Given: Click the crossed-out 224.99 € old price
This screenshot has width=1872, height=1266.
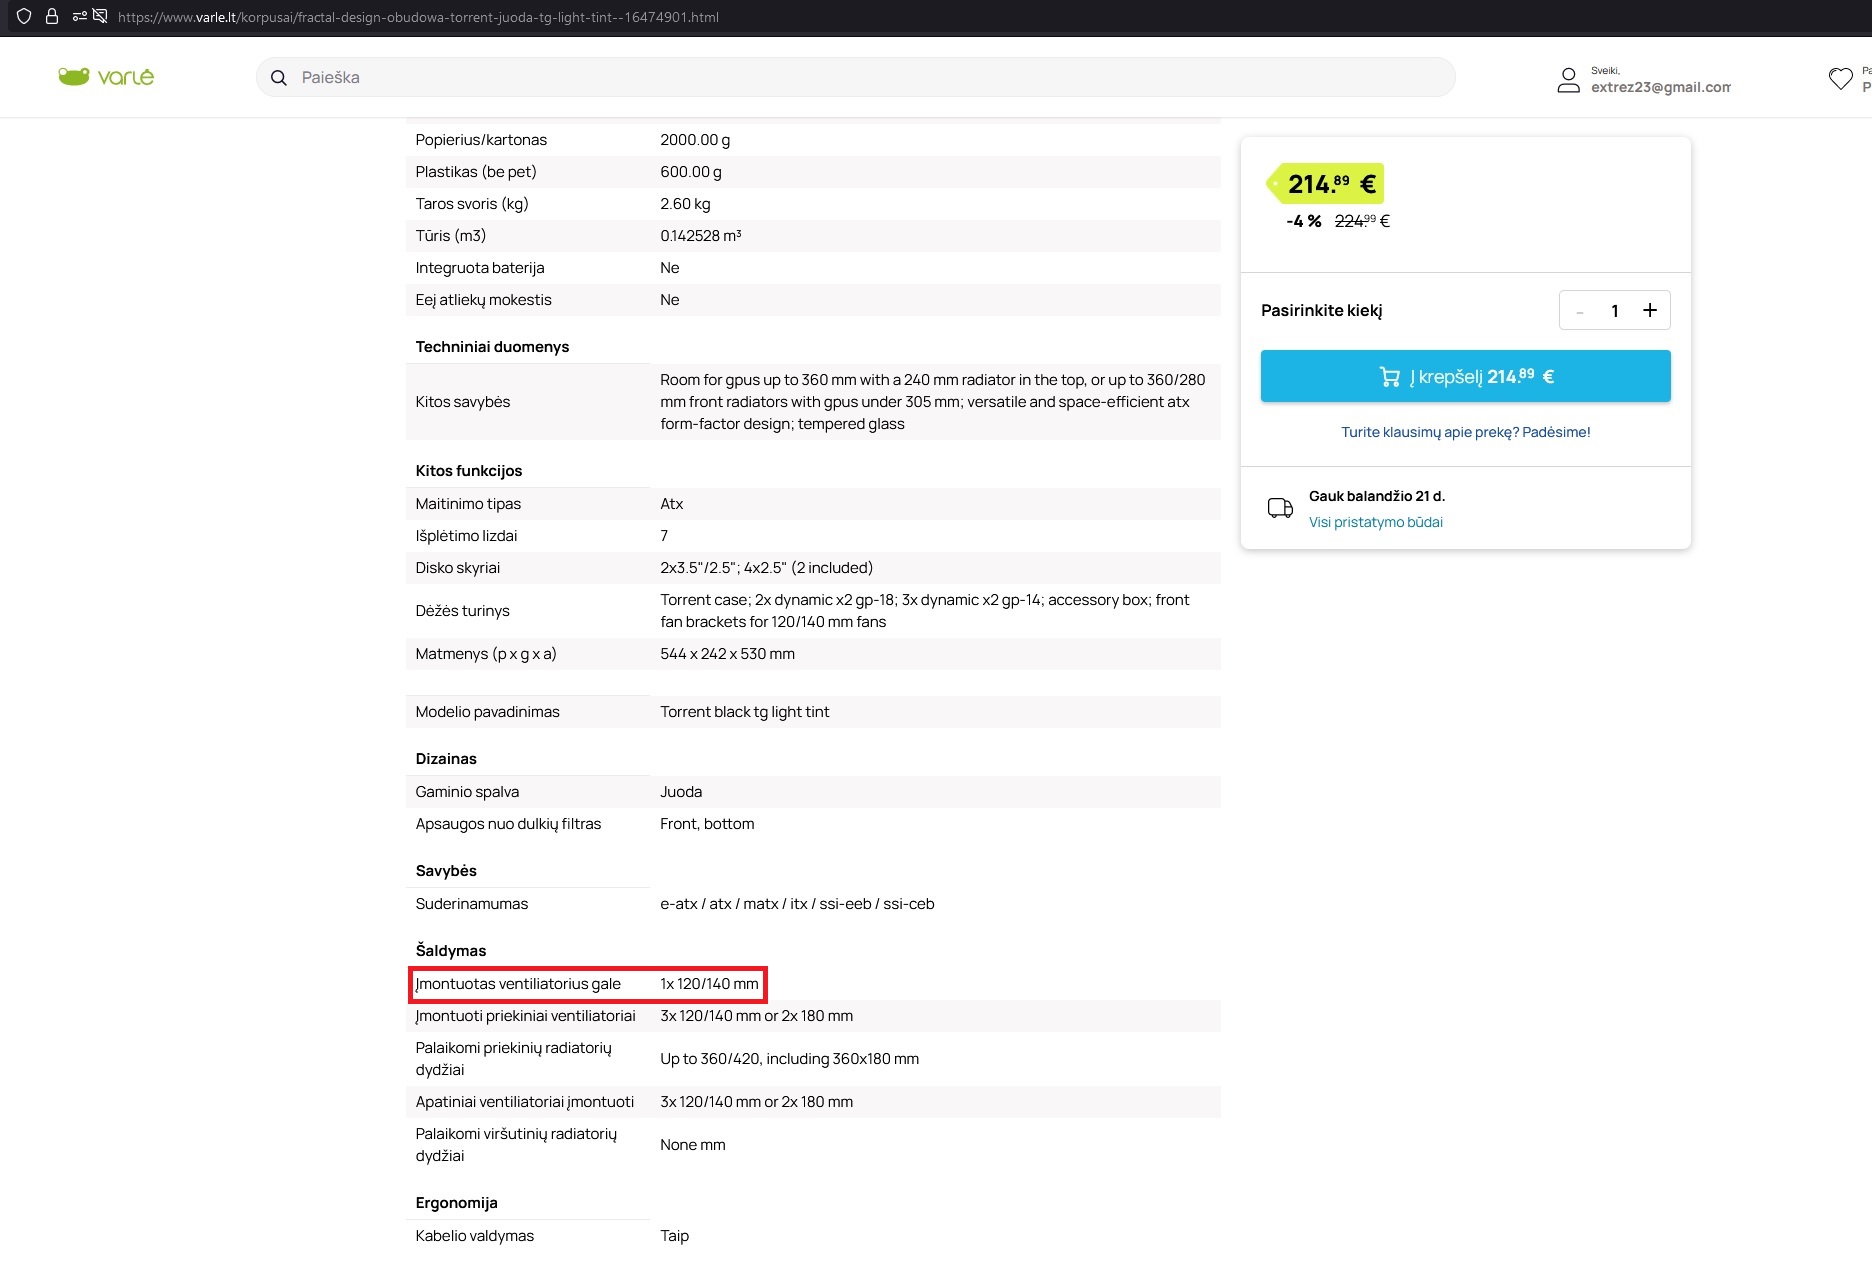Looking at the screenshot, I should click(1362, 221).
